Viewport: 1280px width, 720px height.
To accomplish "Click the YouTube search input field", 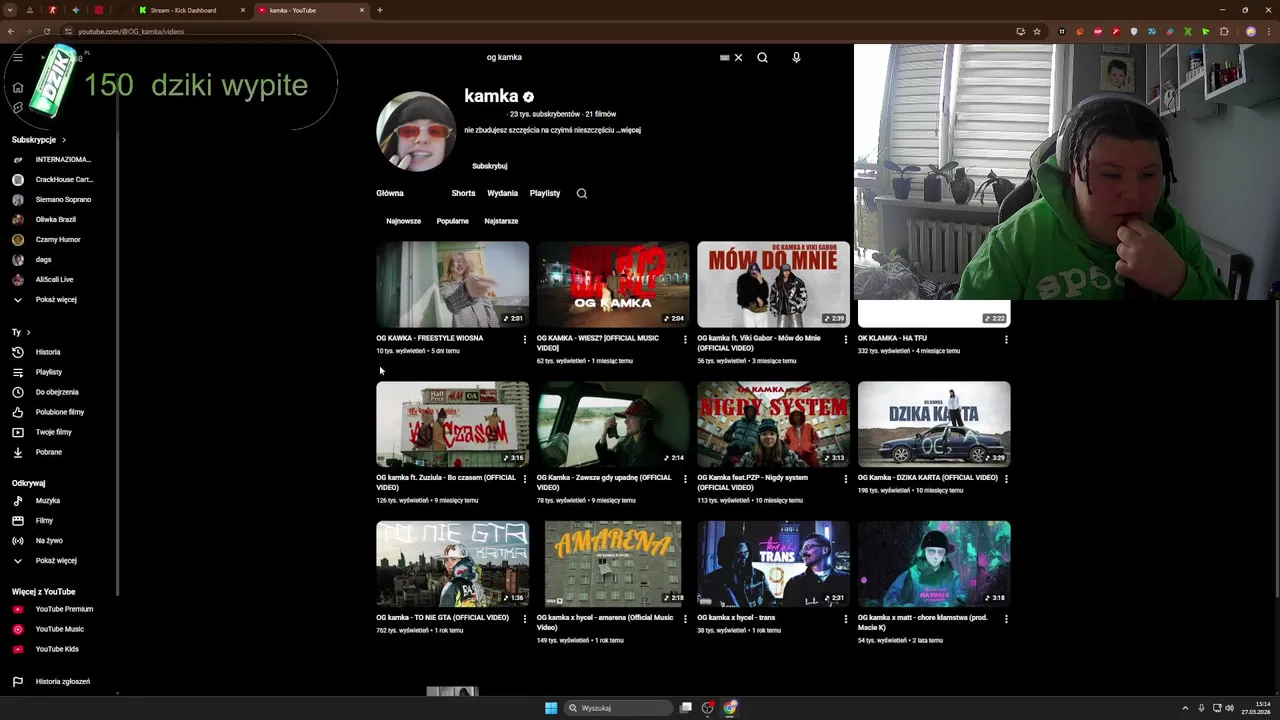I will click(x=600, y=57).
